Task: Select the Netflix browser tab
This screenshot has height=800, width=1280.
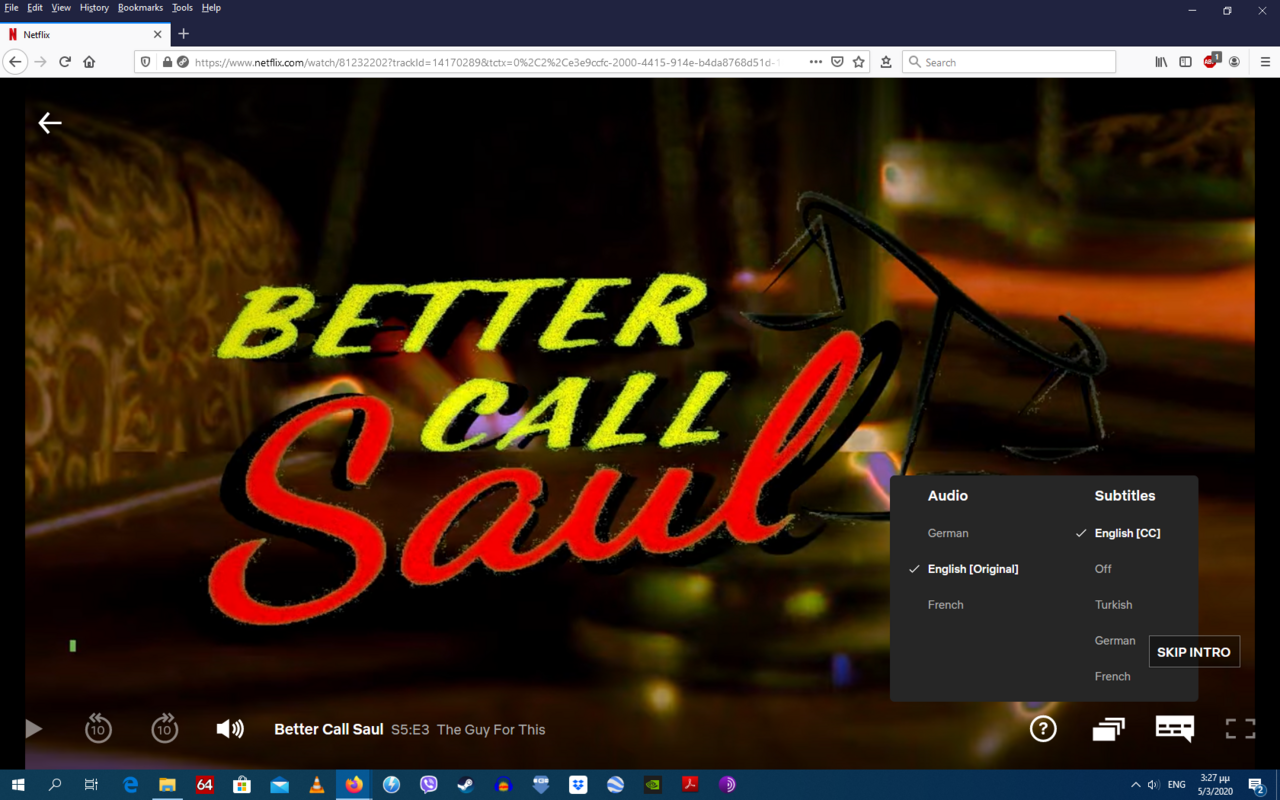Action: click(x=85, y=34)
